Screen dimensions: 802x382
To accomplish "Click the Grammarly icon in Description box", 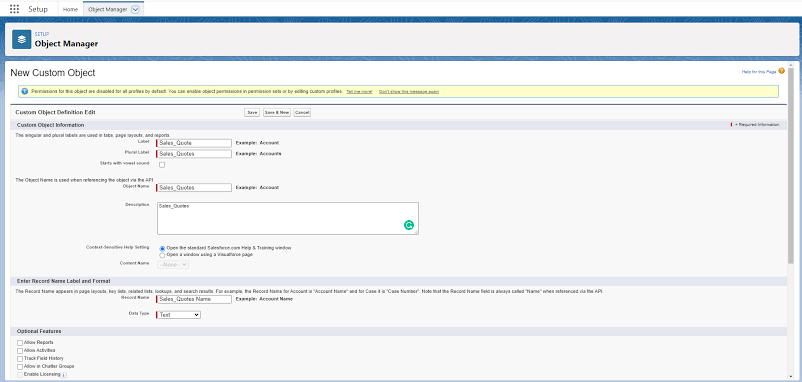I will (x=408, y=225).
